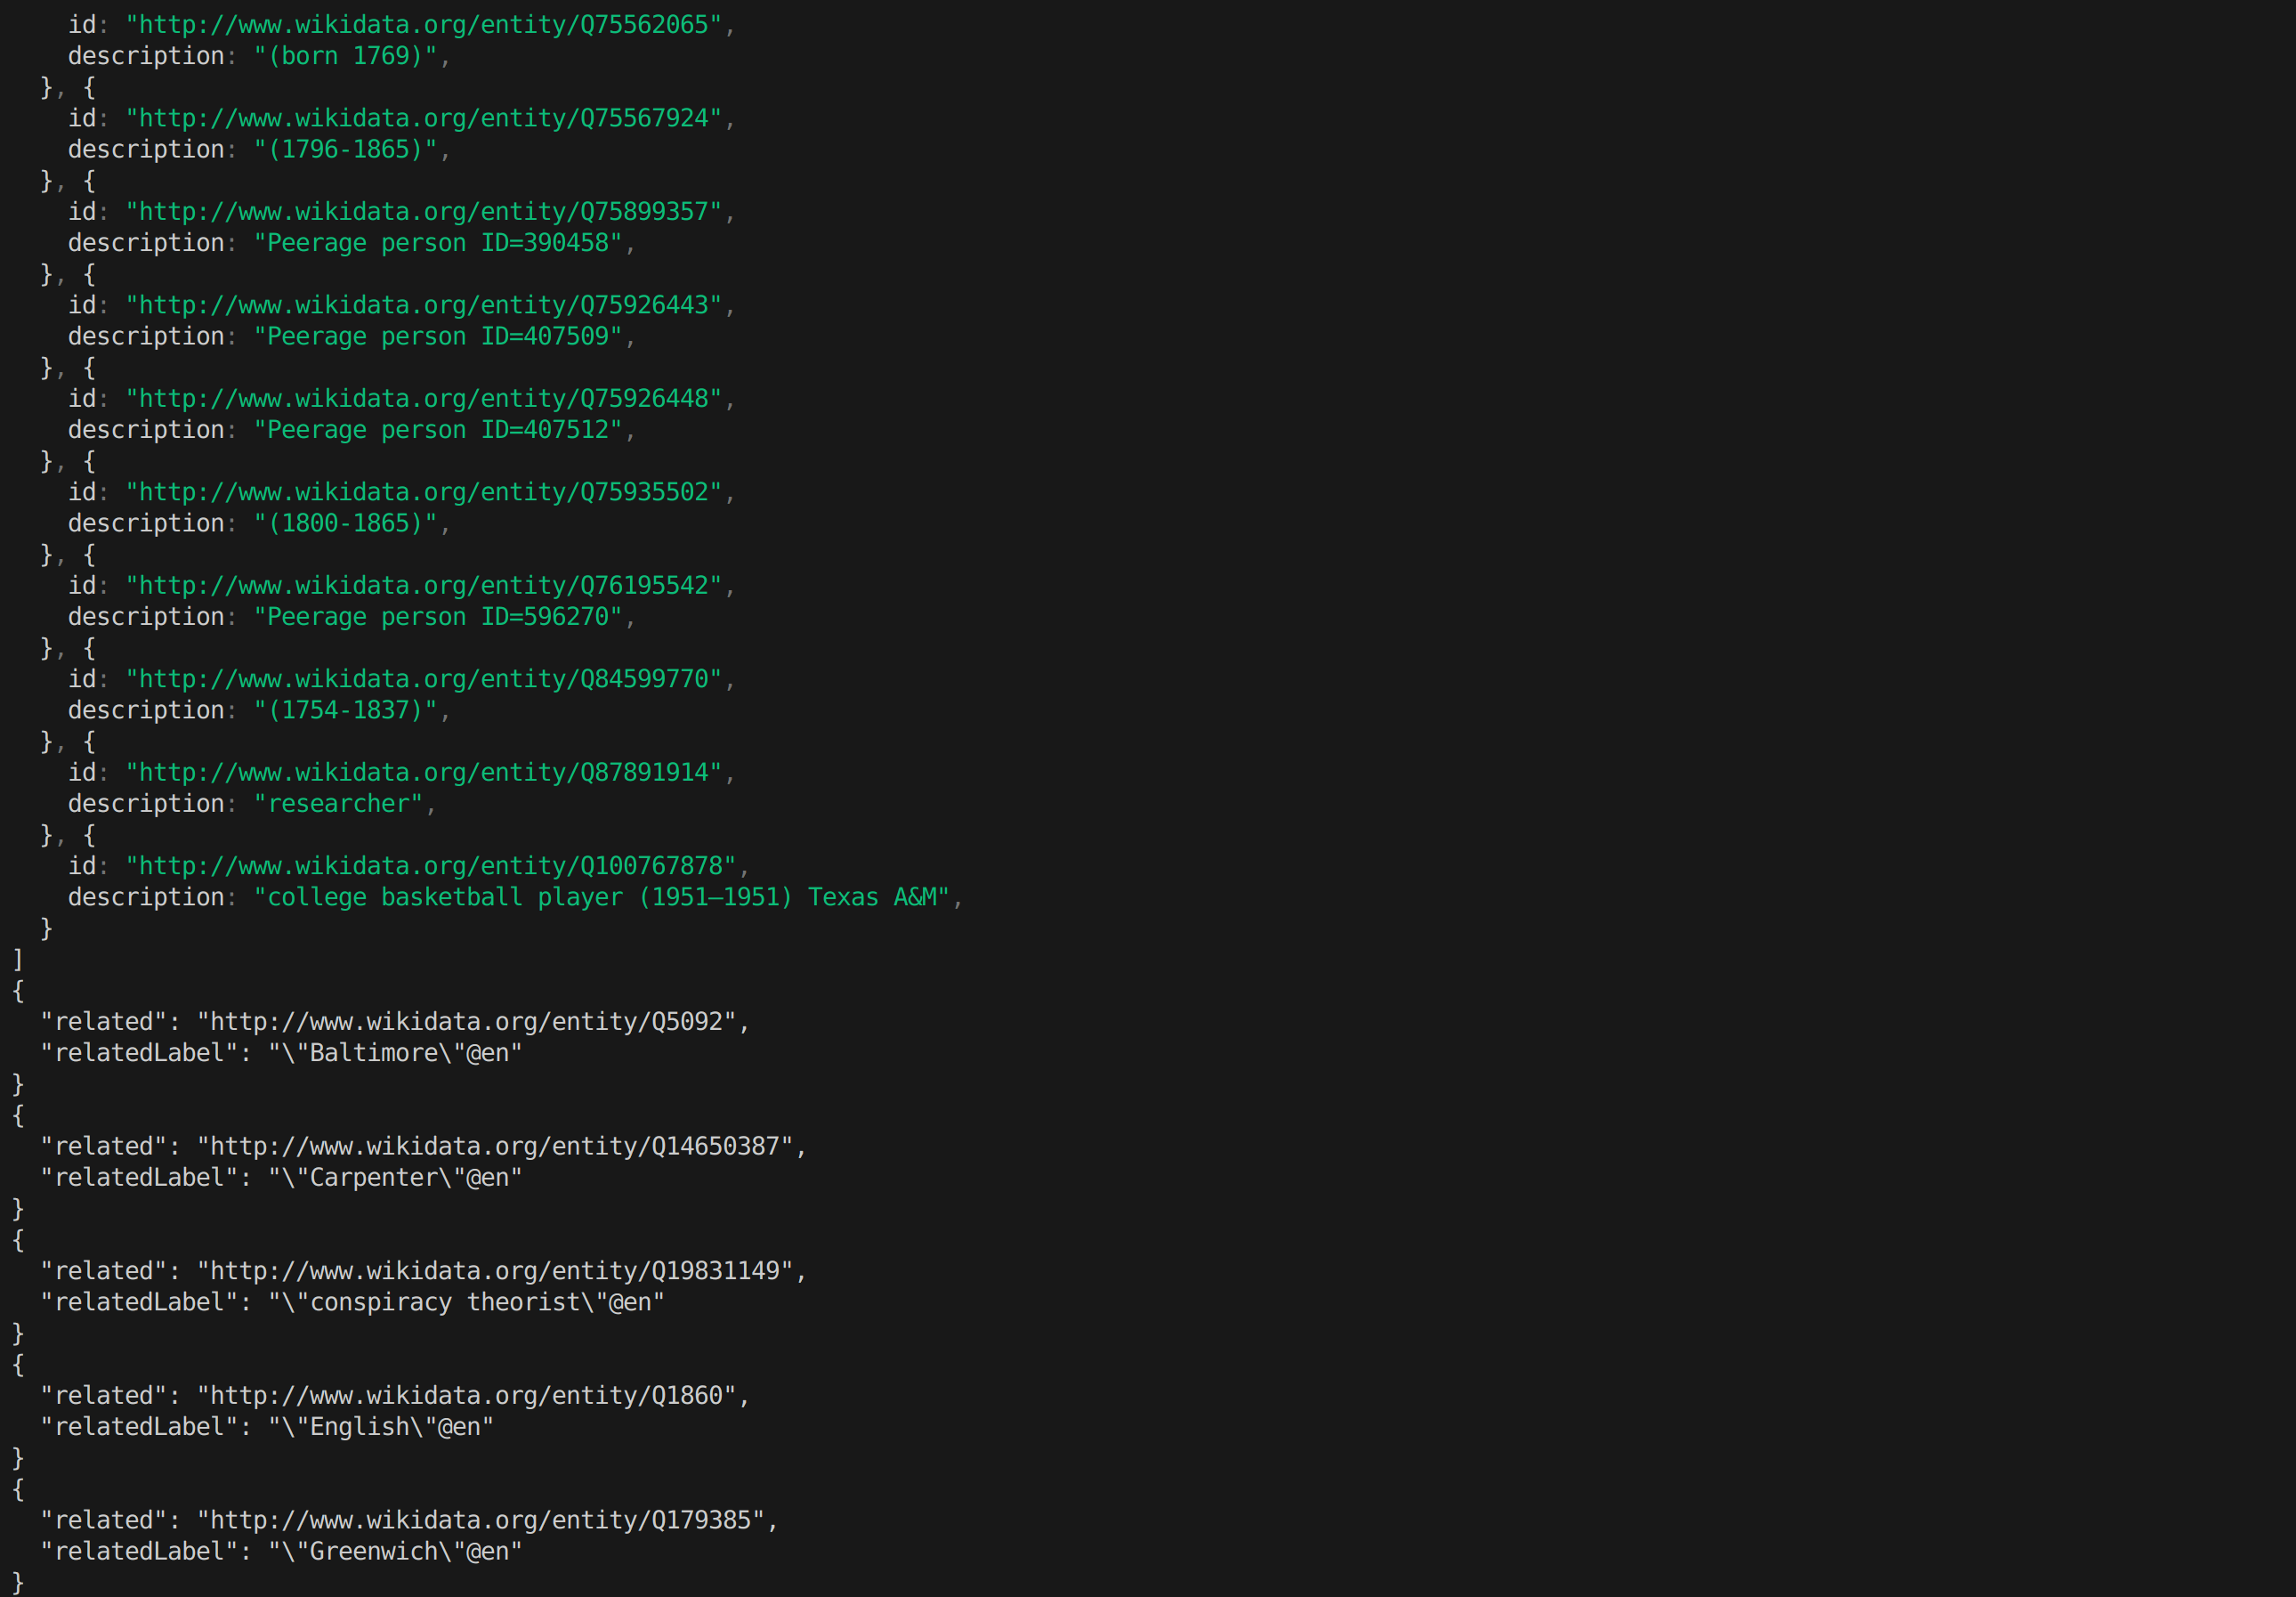Click the Q75899357 entity URL
The image size is (2296, 1597).
[x=423, y=212]
